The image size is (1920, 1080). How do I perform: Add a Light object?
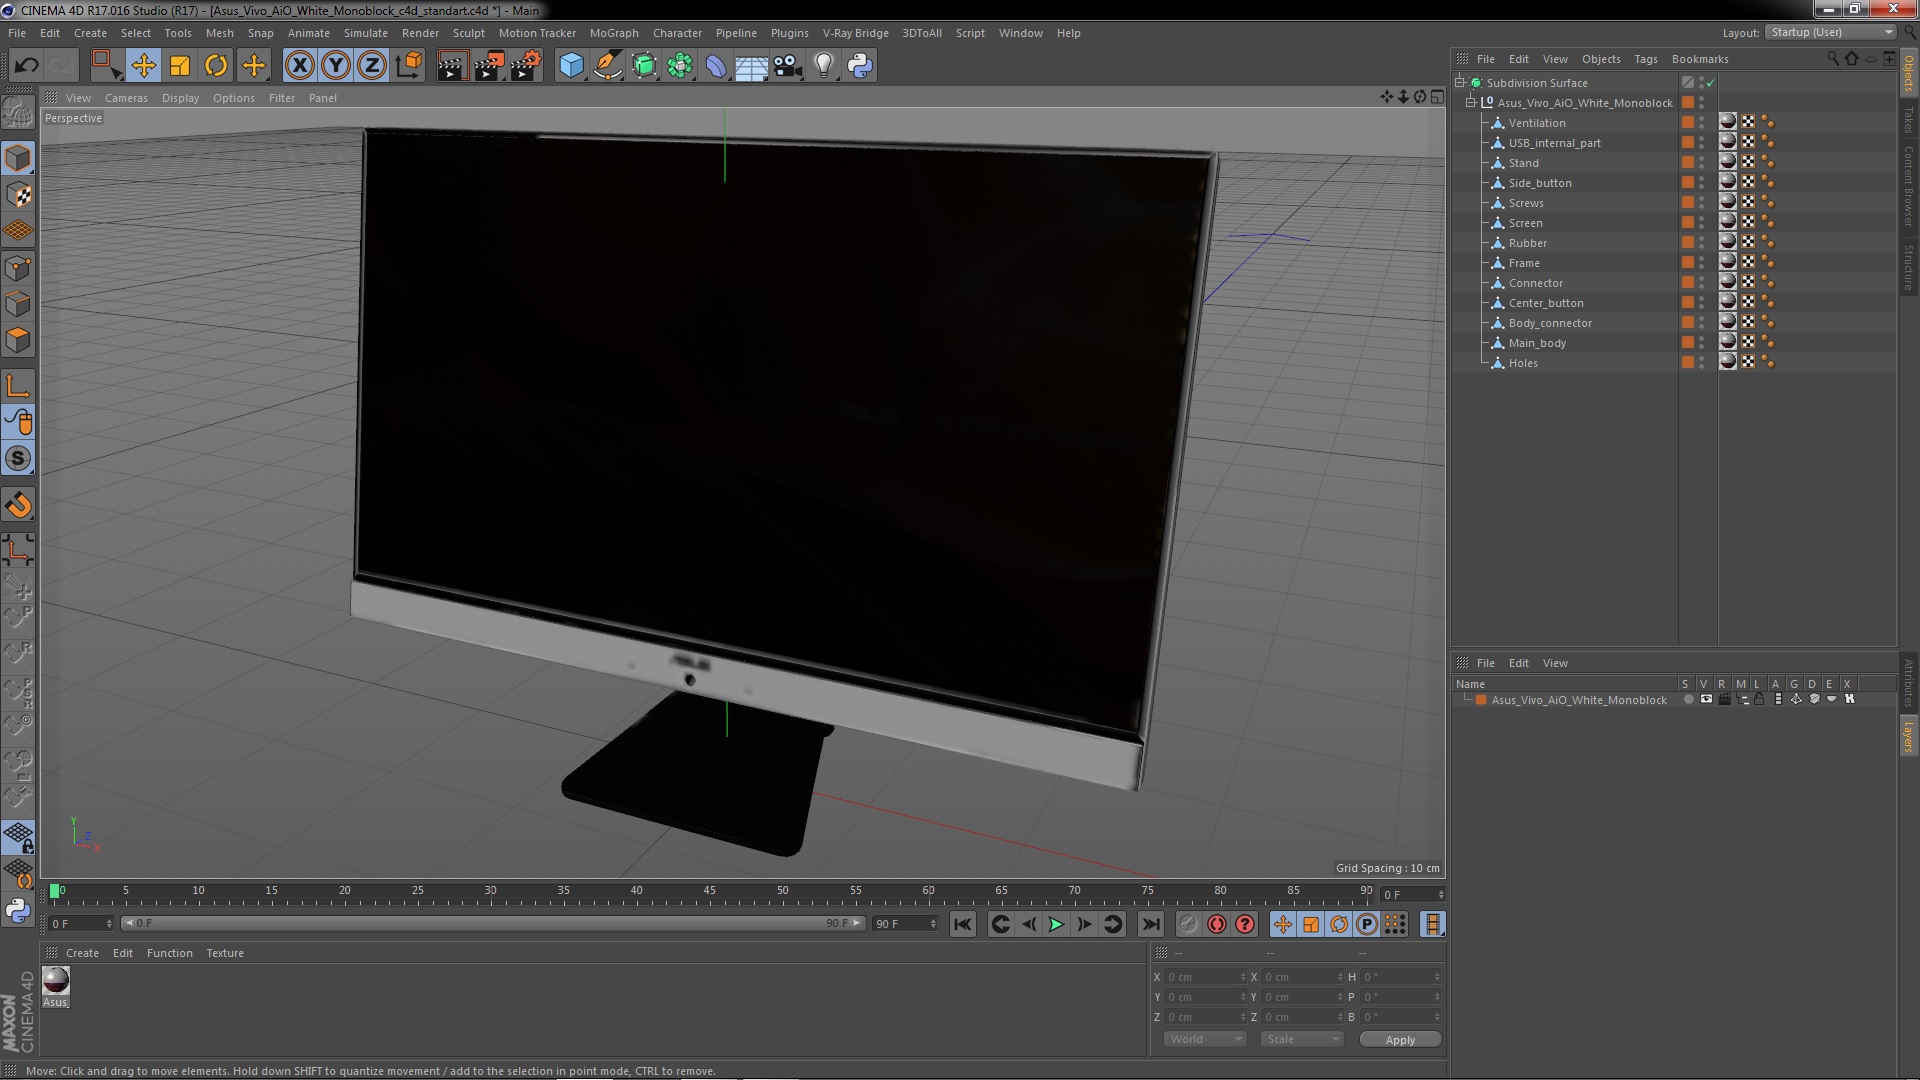823,66
